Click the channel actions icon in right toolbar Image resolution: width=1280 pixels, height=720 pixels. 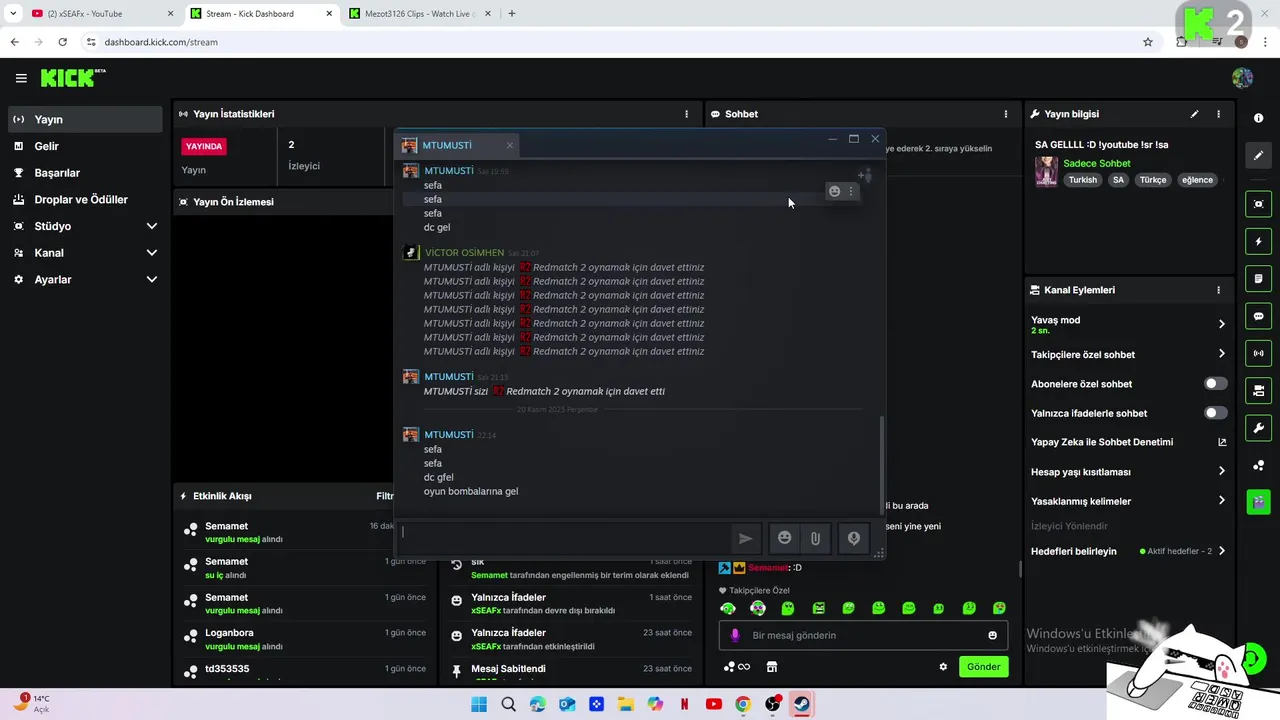(x=1258, y=390)
